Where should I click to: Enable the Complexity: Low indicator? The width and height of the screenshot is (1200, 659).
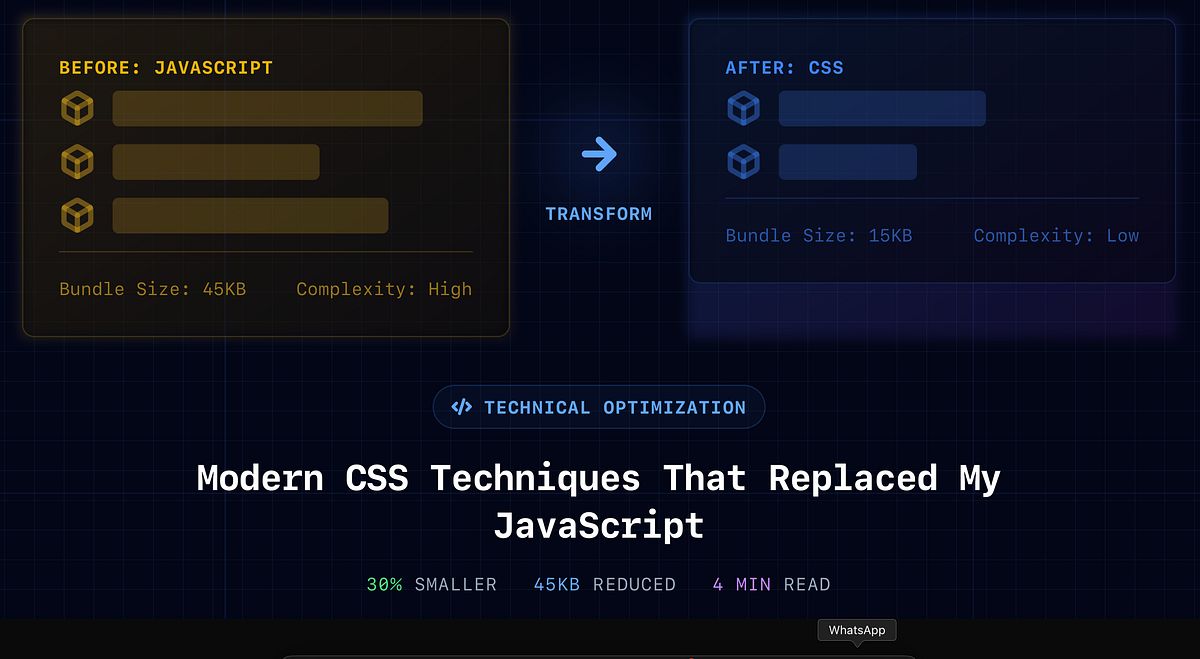click(1056, 235)
